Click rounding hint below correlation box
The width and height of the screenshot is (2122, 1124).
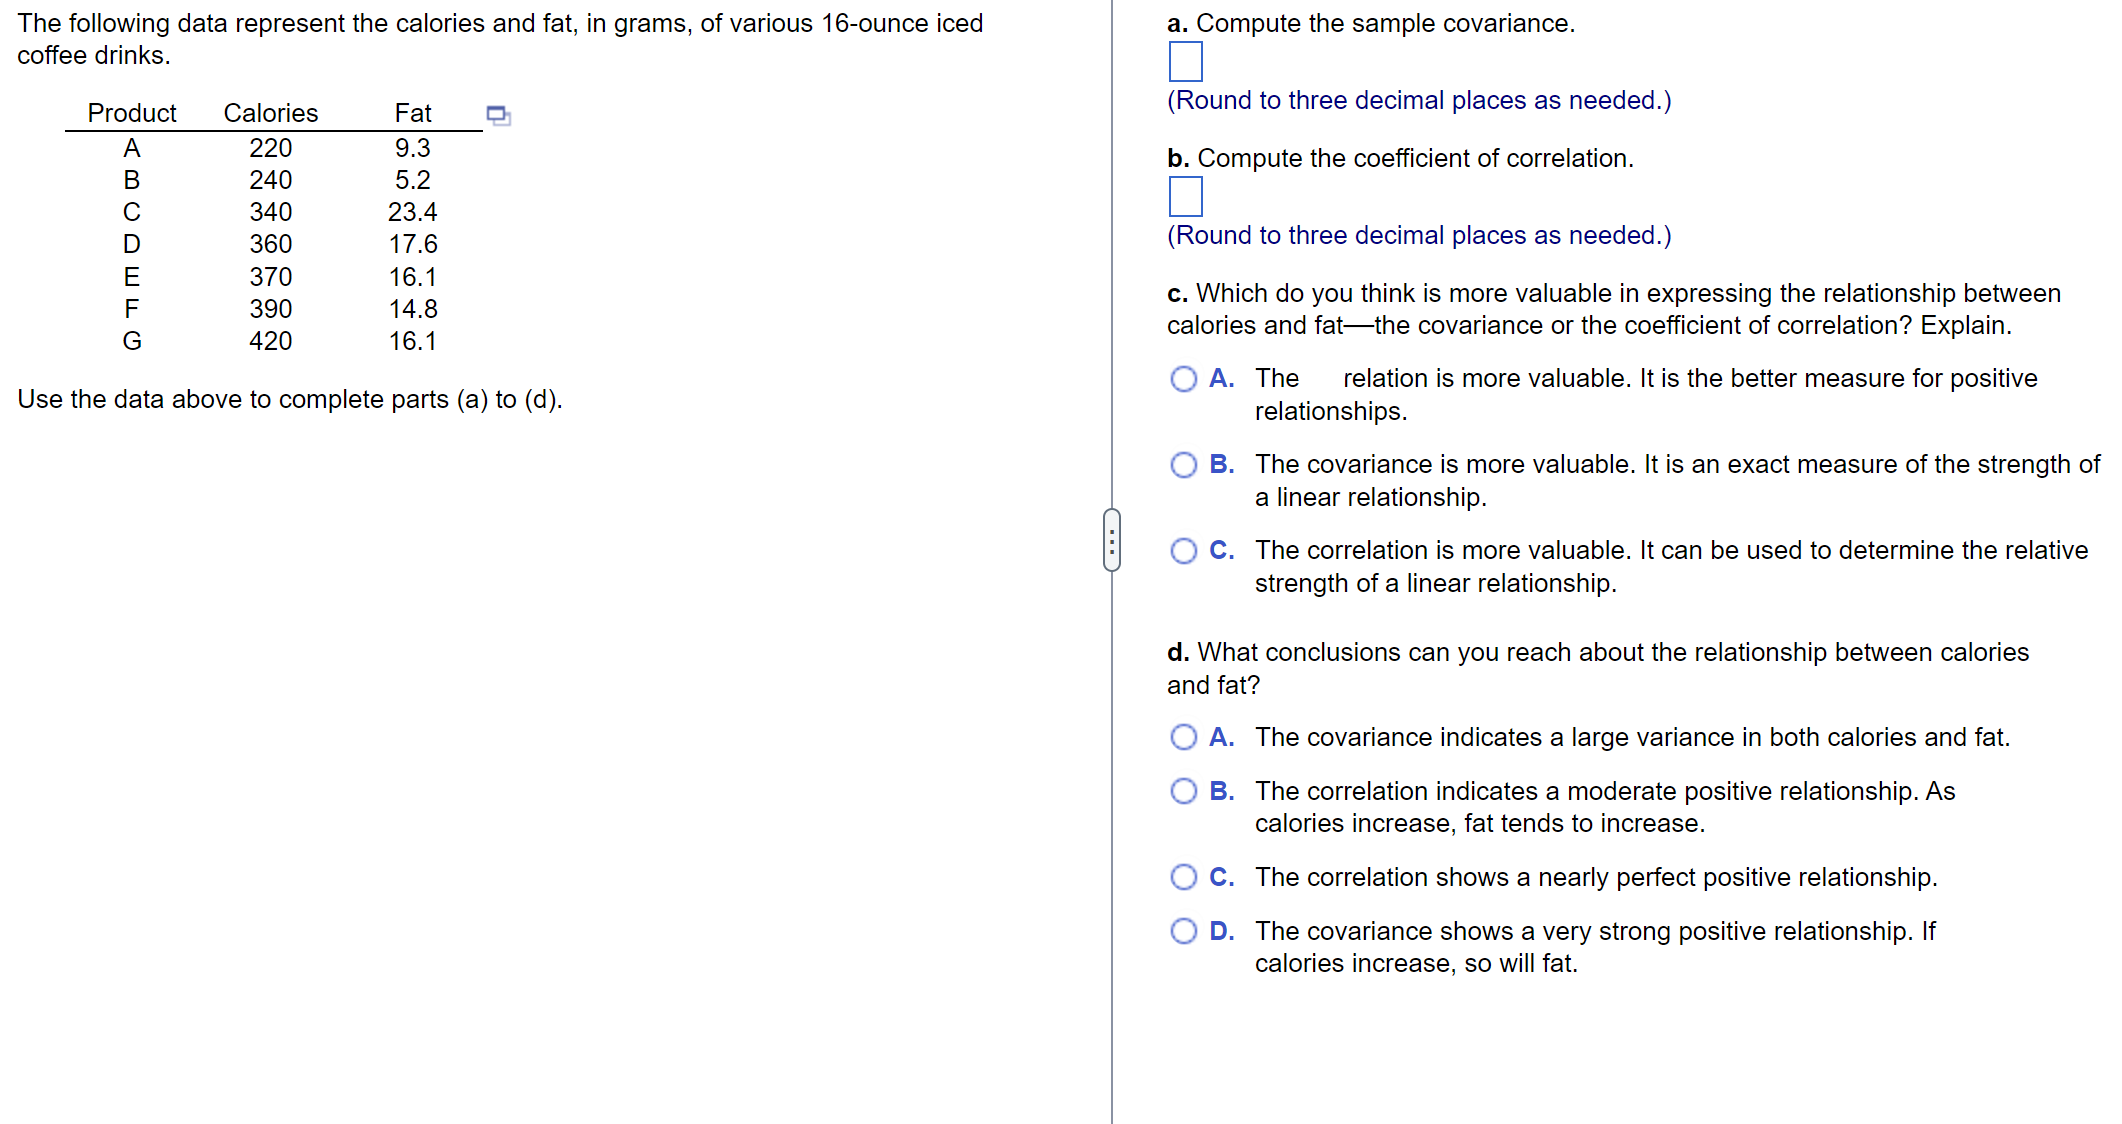click(x=1418, y=236)
